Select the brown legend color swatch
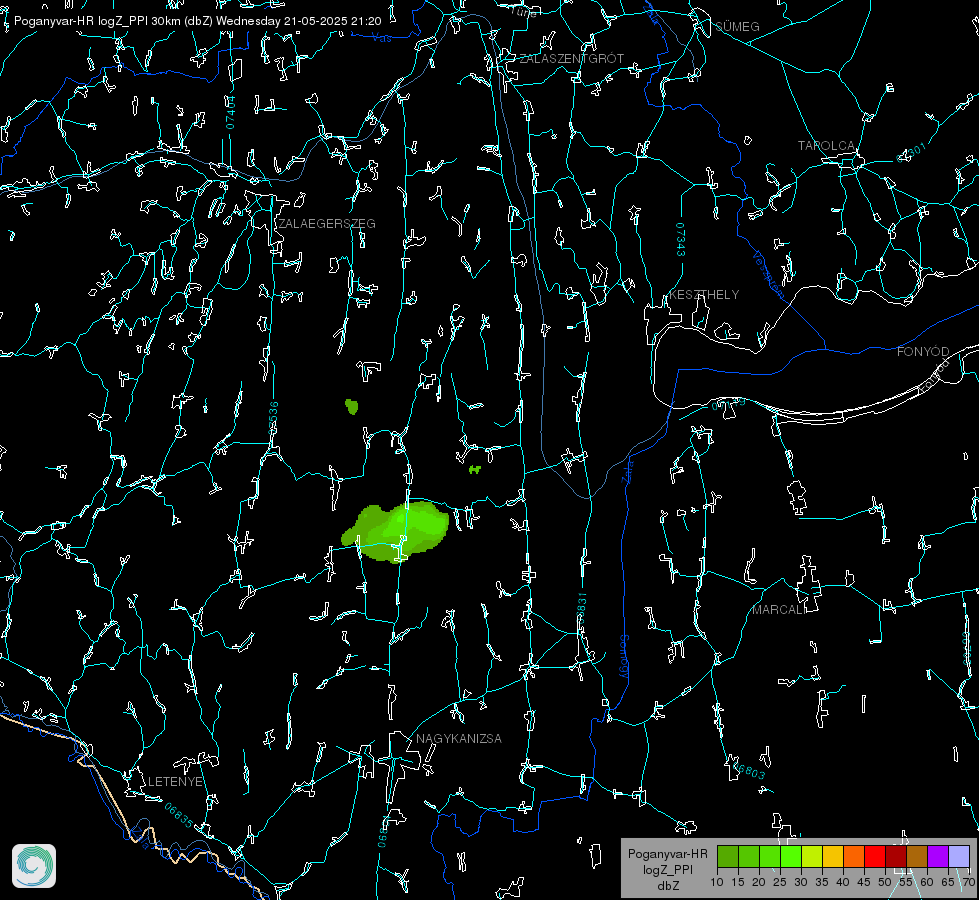979x900 pixels. (917, 856)
